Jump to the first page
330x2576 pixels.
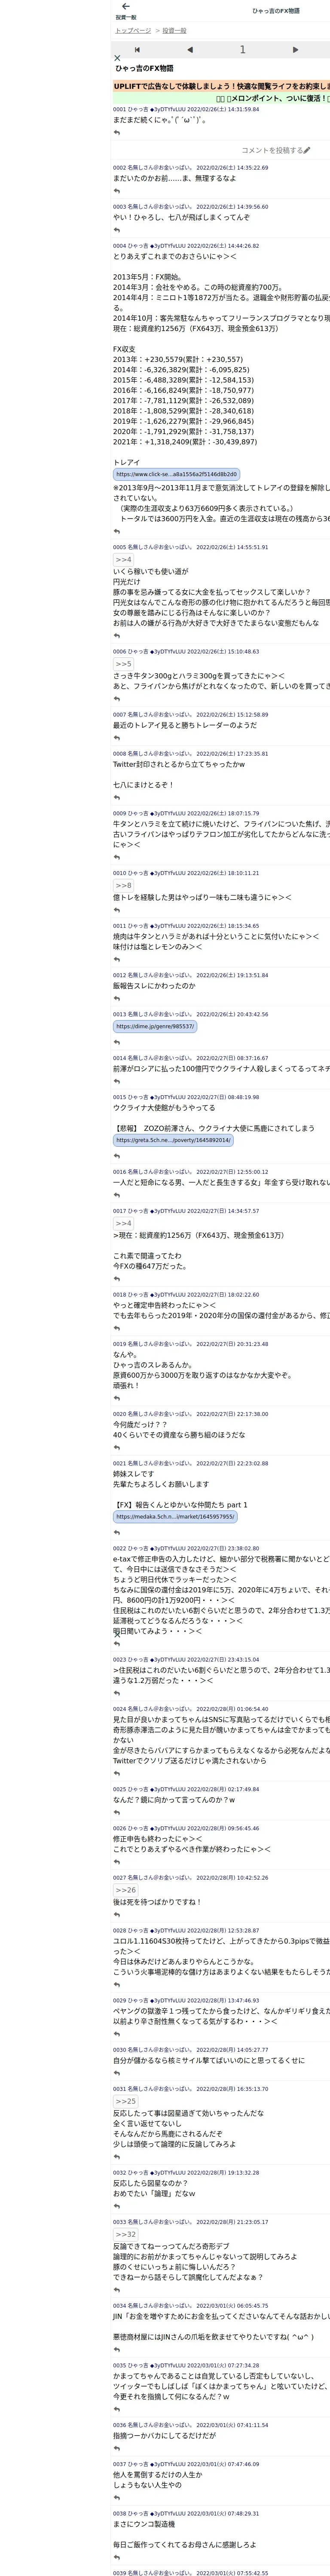[137, 49]
